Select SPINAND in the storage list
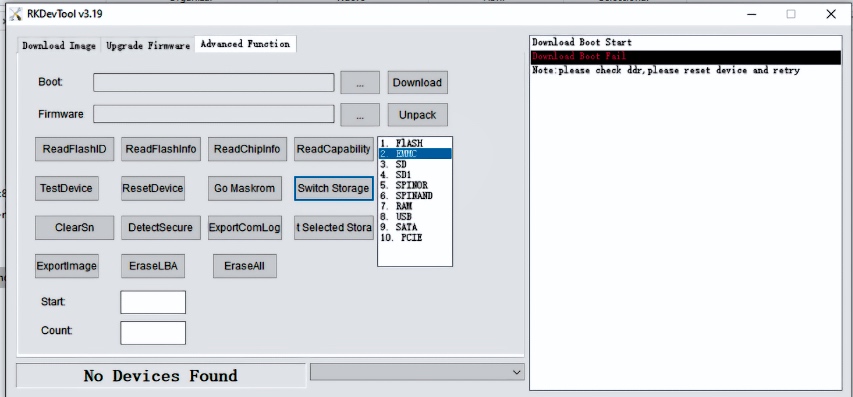The image size is (853, 397). (415, 195)
